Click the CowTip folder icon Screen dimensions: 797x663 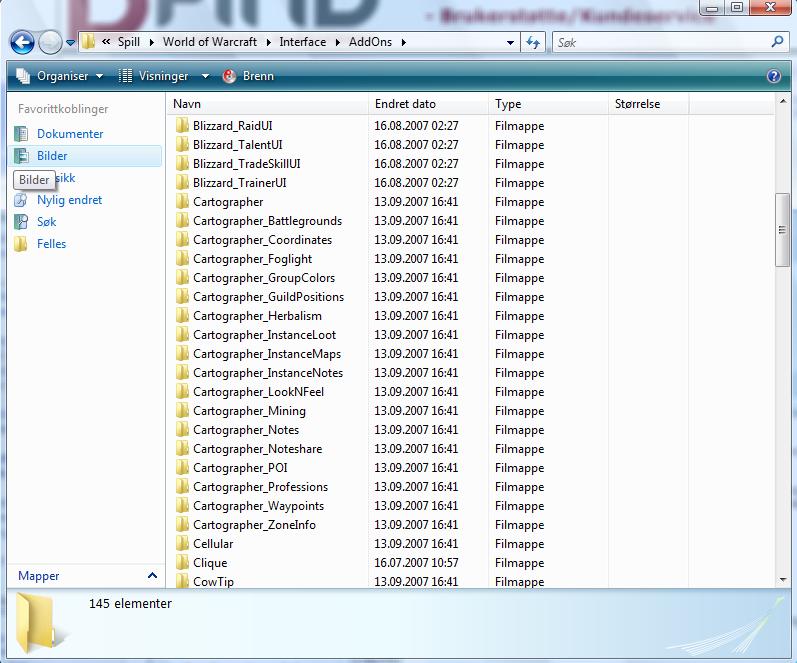pos(182,581)
